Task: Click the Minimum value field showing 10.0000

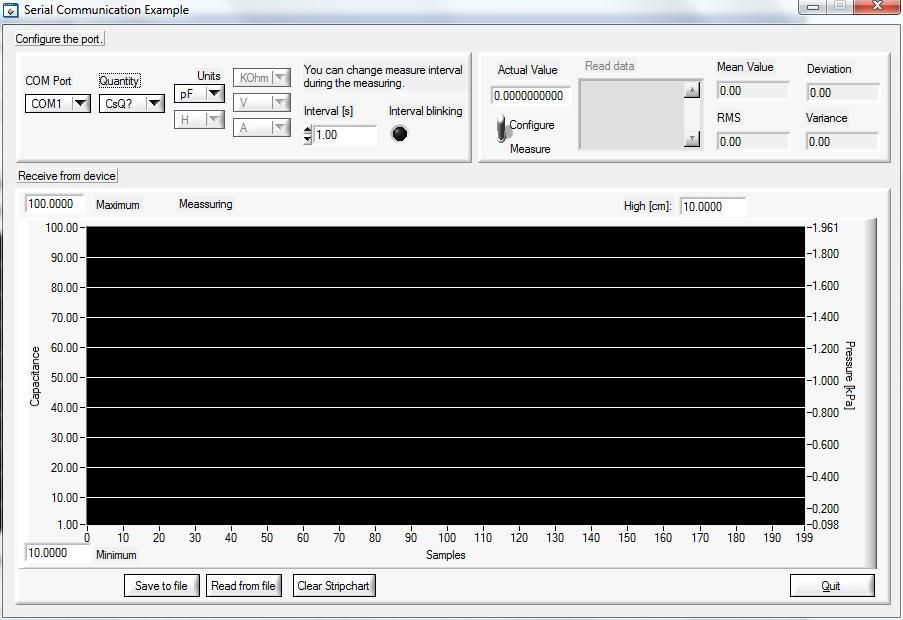Action: [56, 553]
